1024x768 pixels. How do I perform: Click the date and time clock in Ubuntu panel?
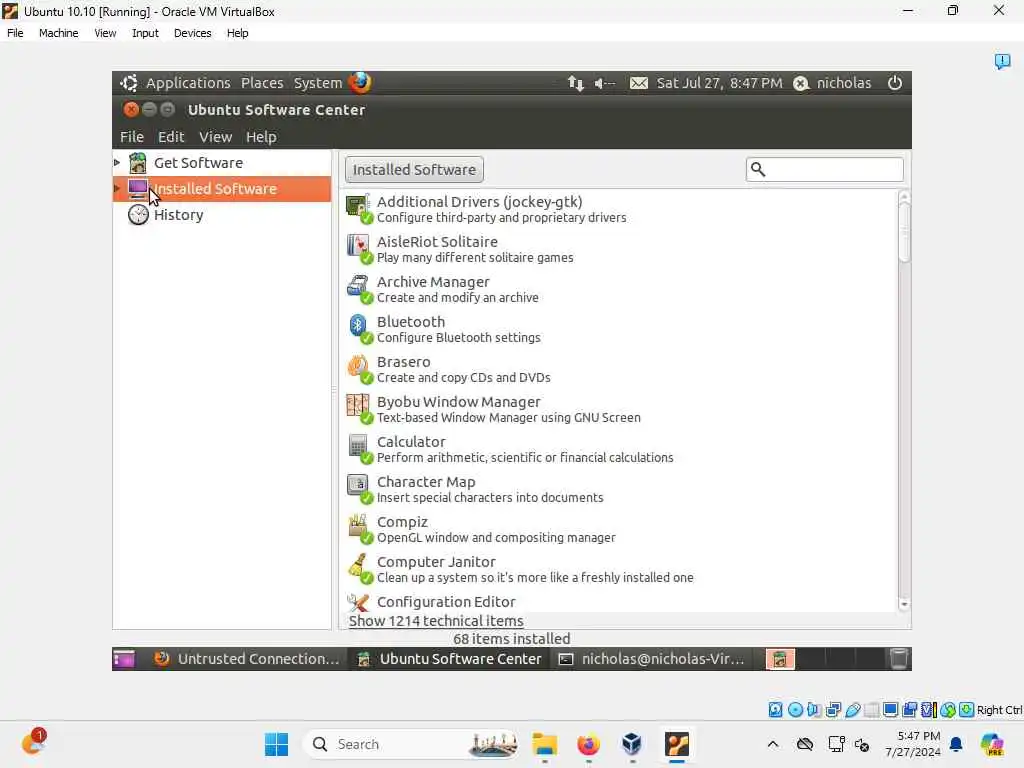click(719, 83)
